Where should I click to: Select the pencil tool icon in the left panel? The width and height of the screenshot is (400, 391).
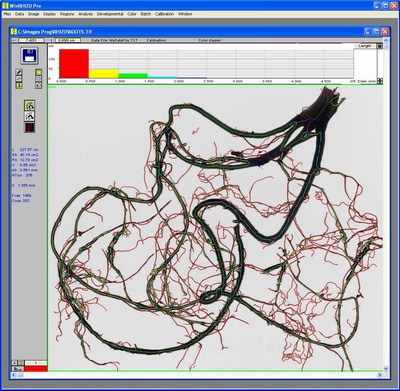coord(19,72)
